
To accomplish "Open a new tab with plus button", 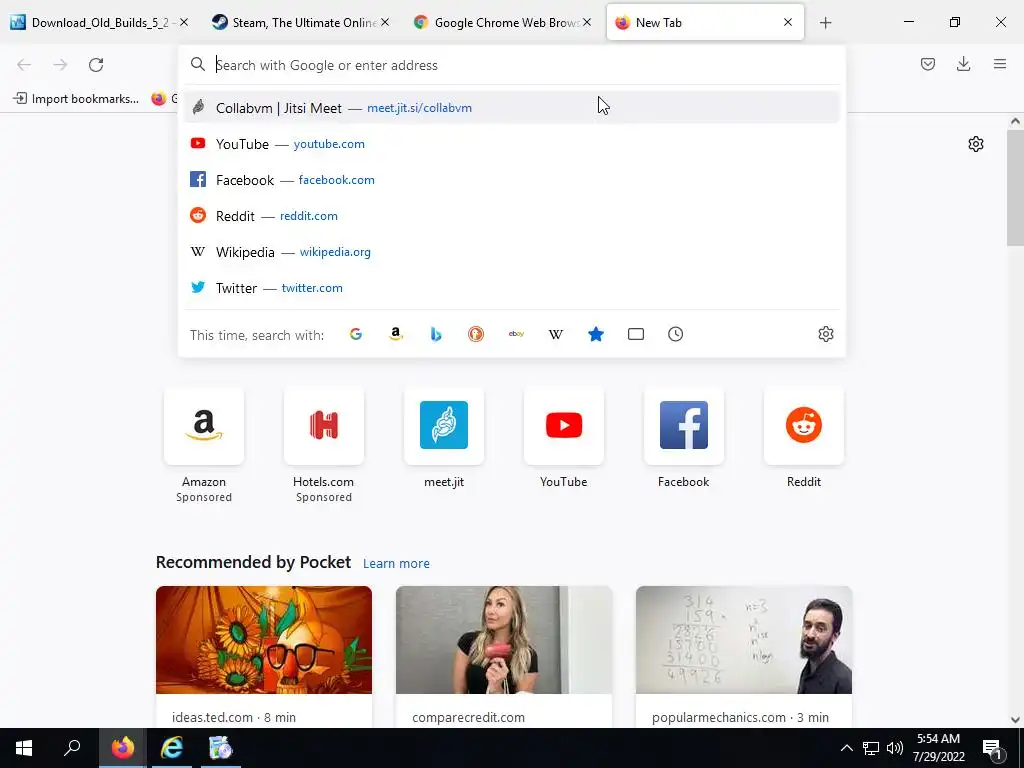I will tap(825, 23).
